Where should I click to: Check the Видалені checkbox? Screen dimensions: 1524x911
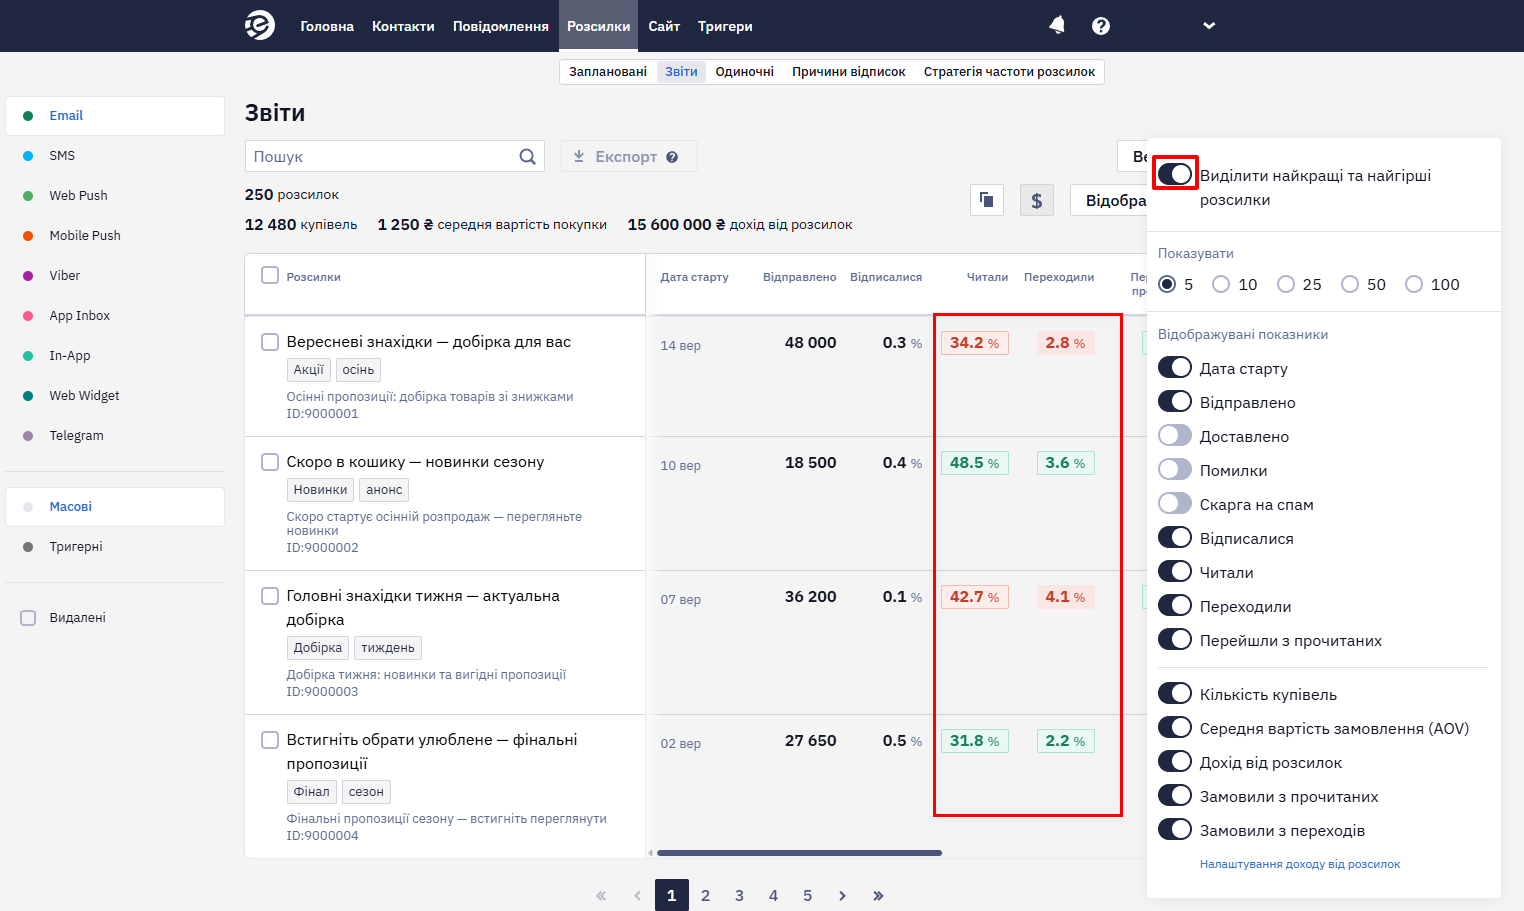click(28, 618)
